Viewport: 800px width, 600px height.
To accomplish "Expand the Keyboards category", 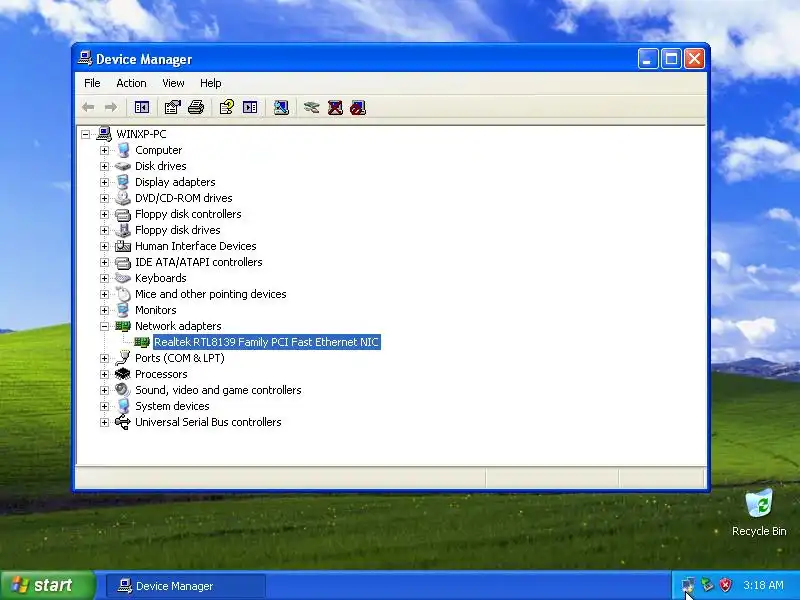I will (x=104, y=278).
